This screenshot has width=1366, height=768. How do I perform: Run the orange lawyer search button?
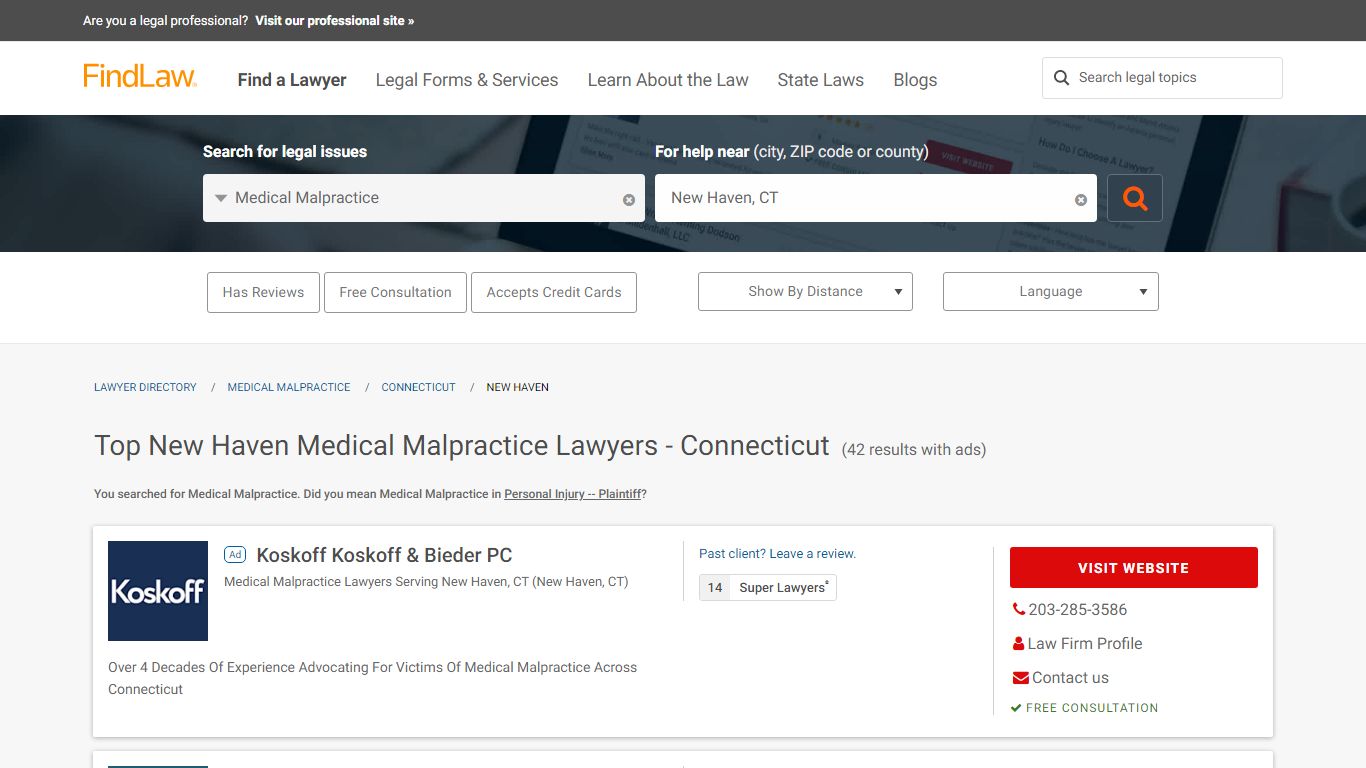click(x=1135, y=198)
